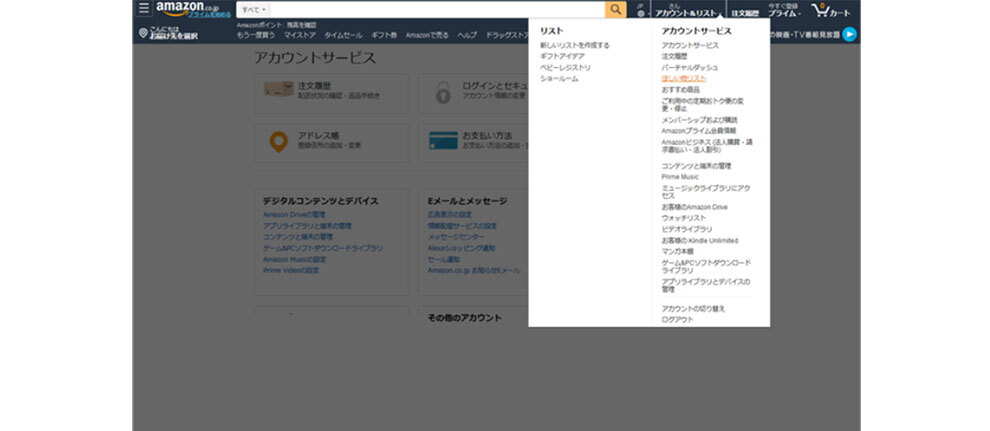Click アカウントの切り替え in flyout
This screenshot has width=990, height=431.
pyautogui.click(x=693, y=309)
